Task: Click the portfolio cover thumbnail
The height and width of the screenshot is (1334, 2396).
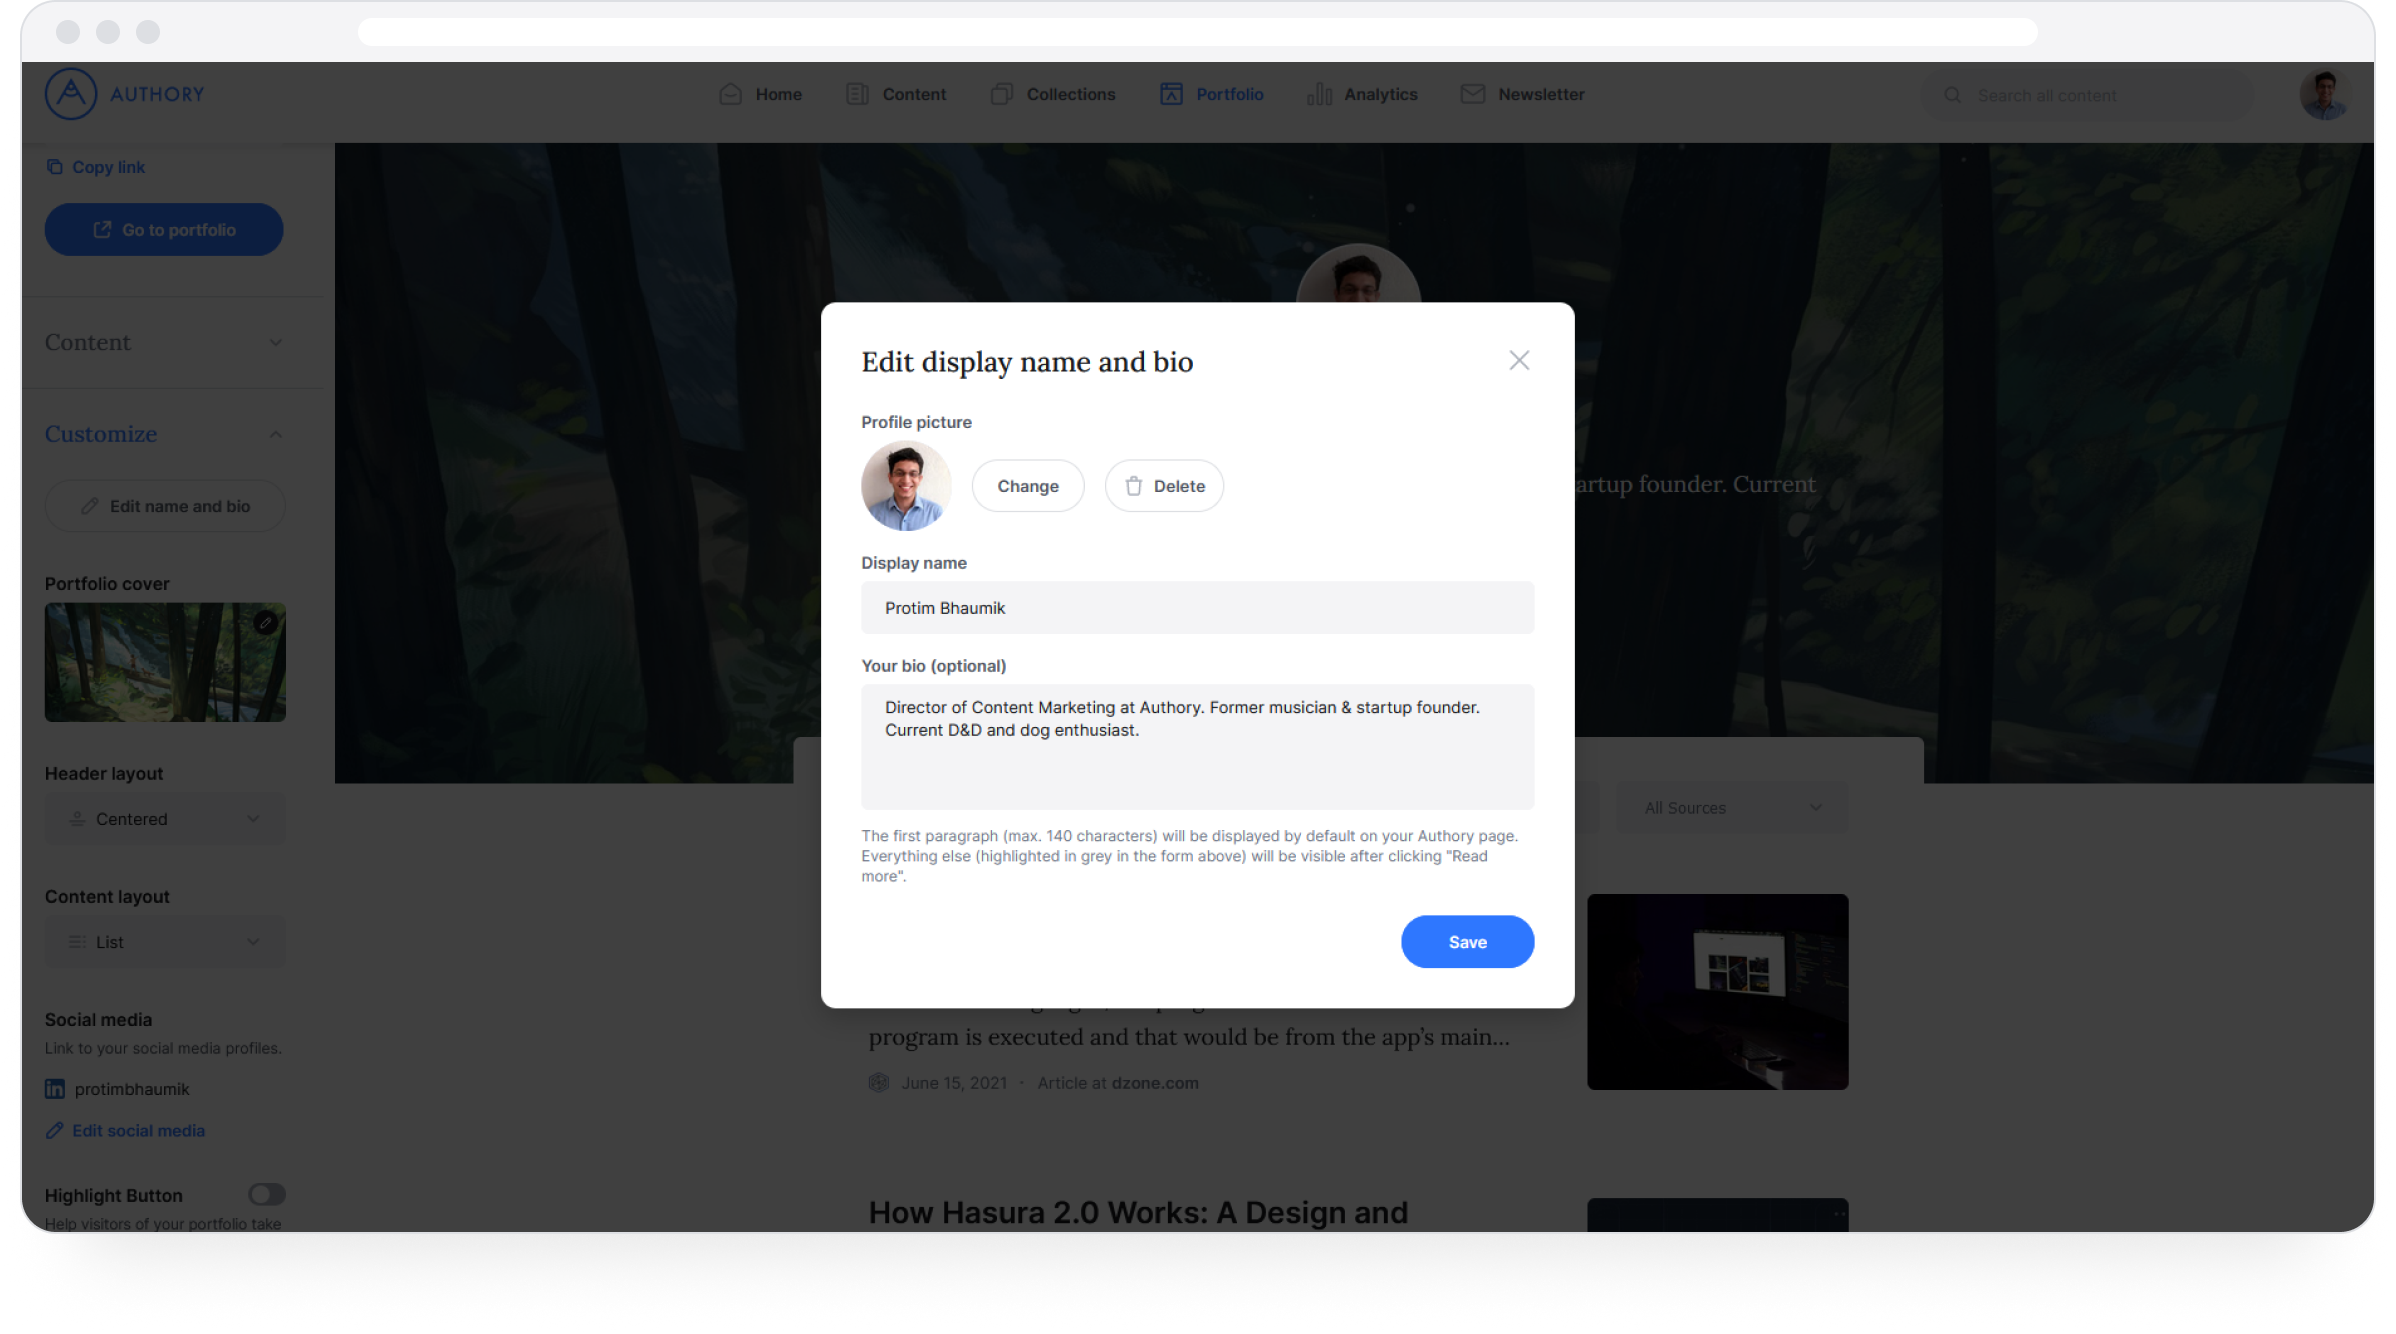Action: pos(165,662)
